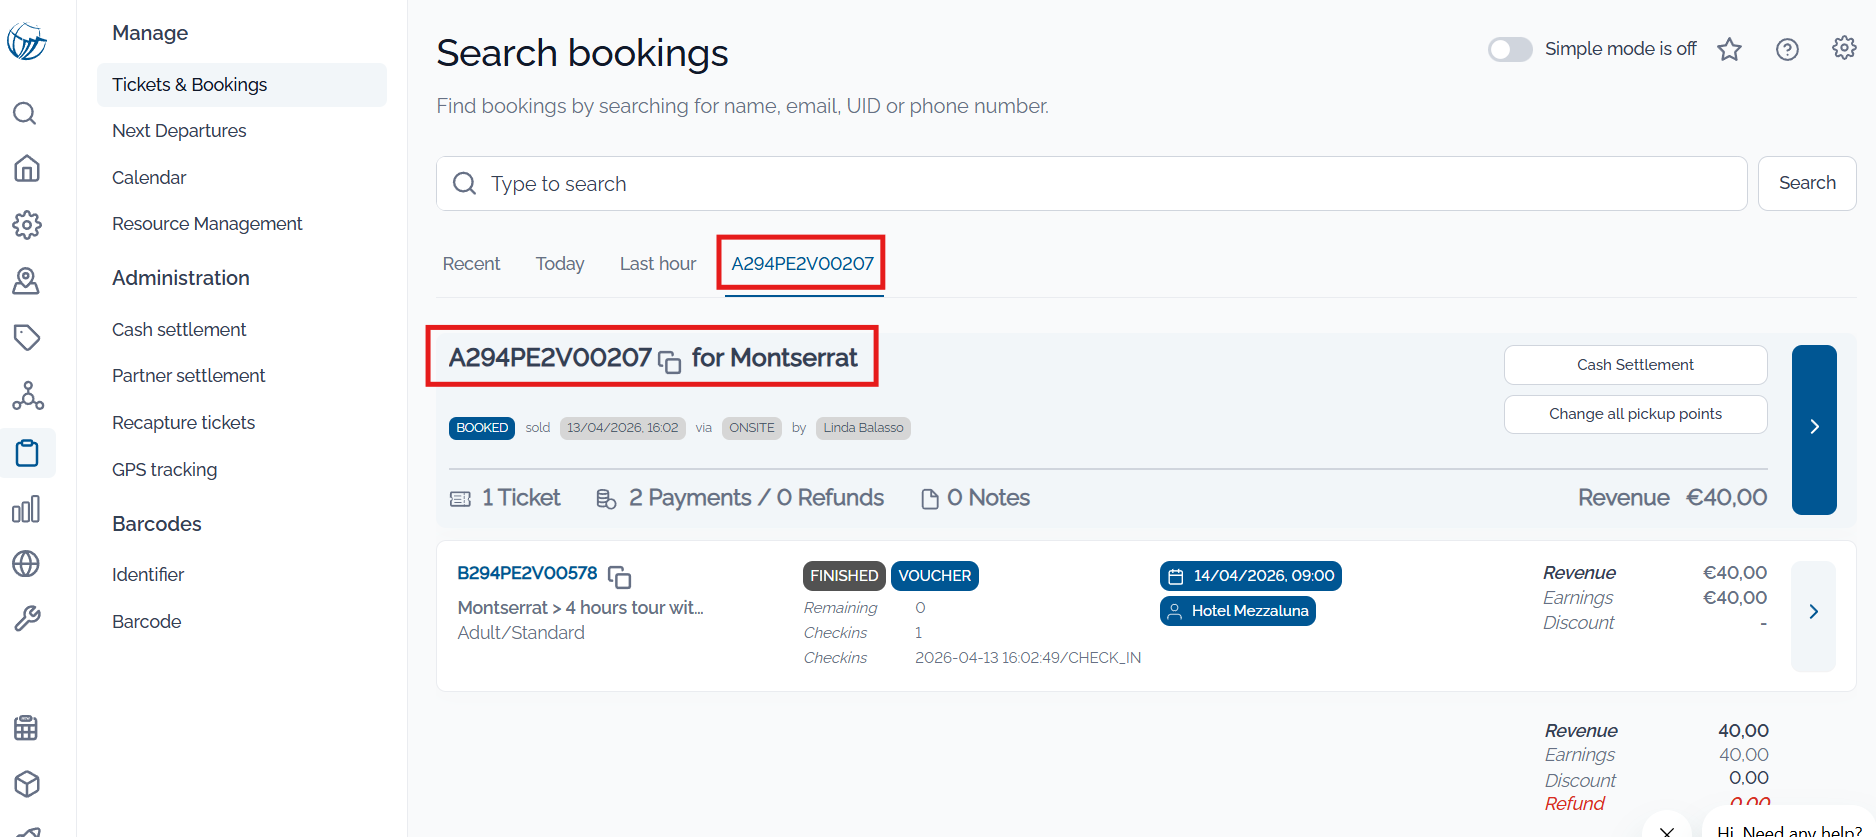
Task: Open the network nodes icon in sidebar
Action: click(x=28, y=396)
